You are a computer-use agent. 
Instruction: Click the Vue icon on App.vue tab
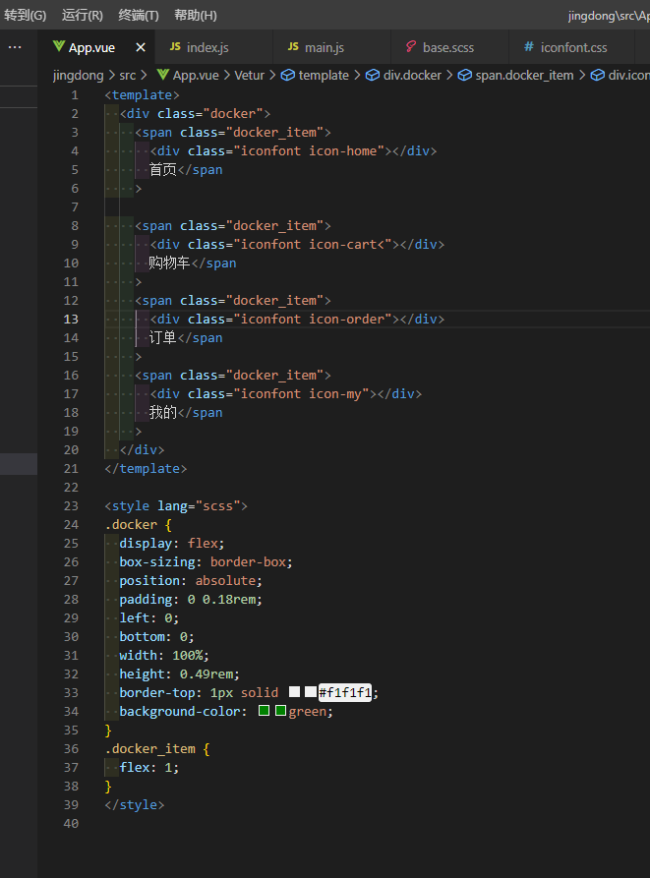pos(58,46)
